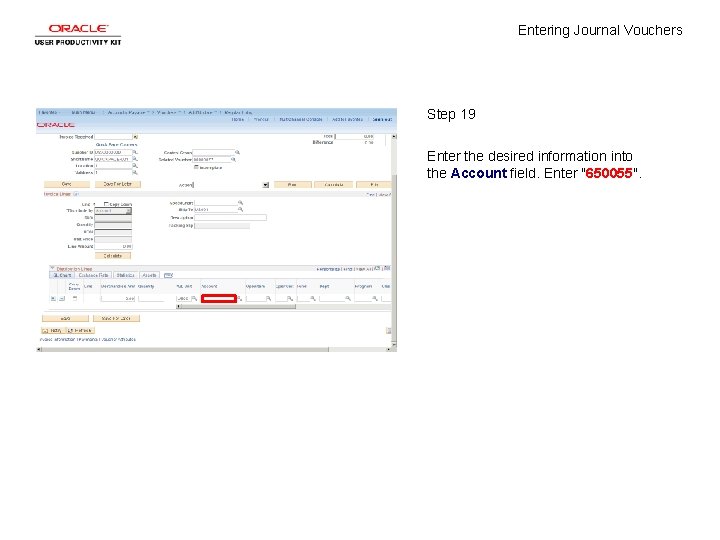Screen dimensions: 720x540
Task: Open the GL Unit lookup in distribution row
Action: click(194, 298)
